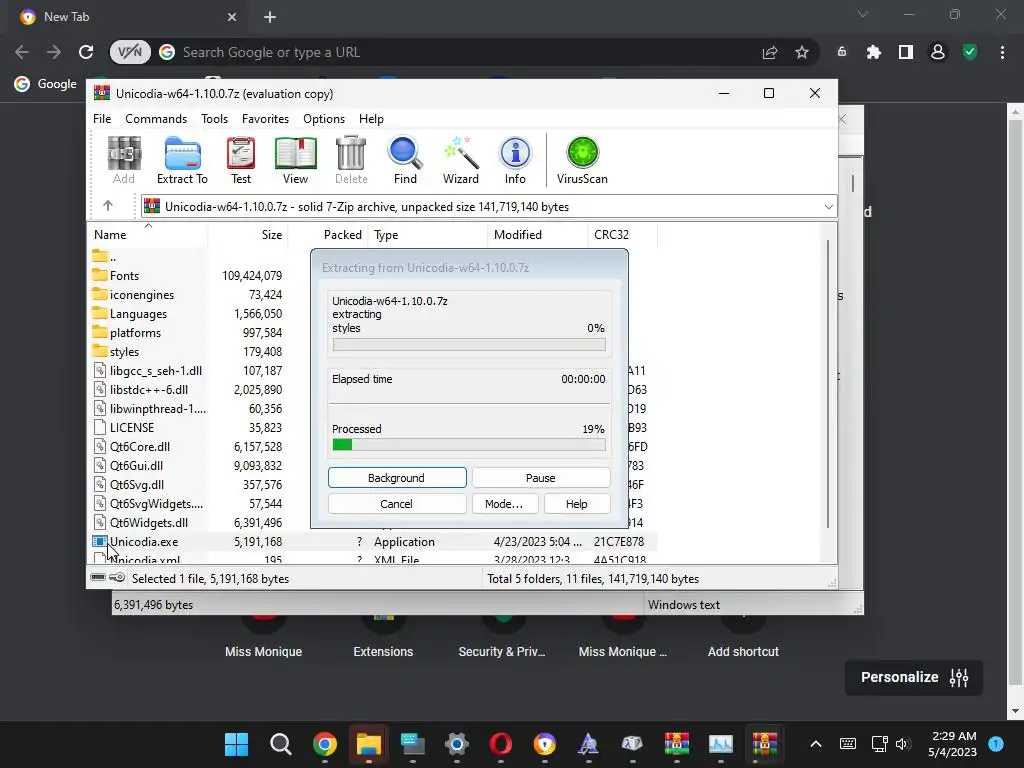Click Help in extraction dialog
Image resolution: width=1024 pixels, height=768 pixels.
pos(577,504)
